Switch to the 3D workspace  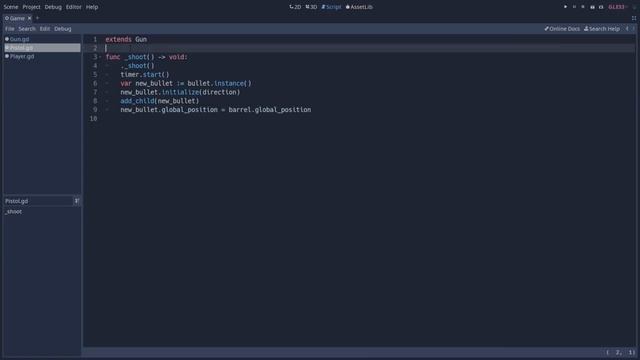point(311,7)
